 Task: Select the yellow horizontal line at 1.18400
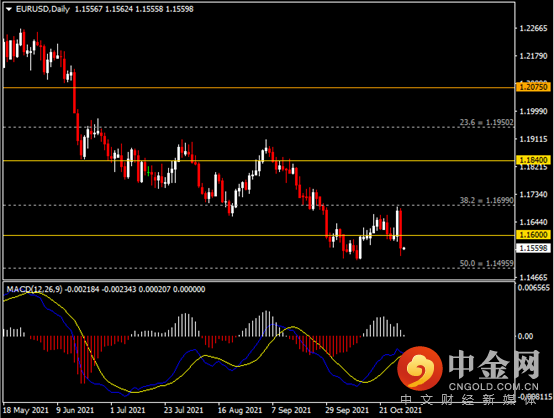coord(258,160)
